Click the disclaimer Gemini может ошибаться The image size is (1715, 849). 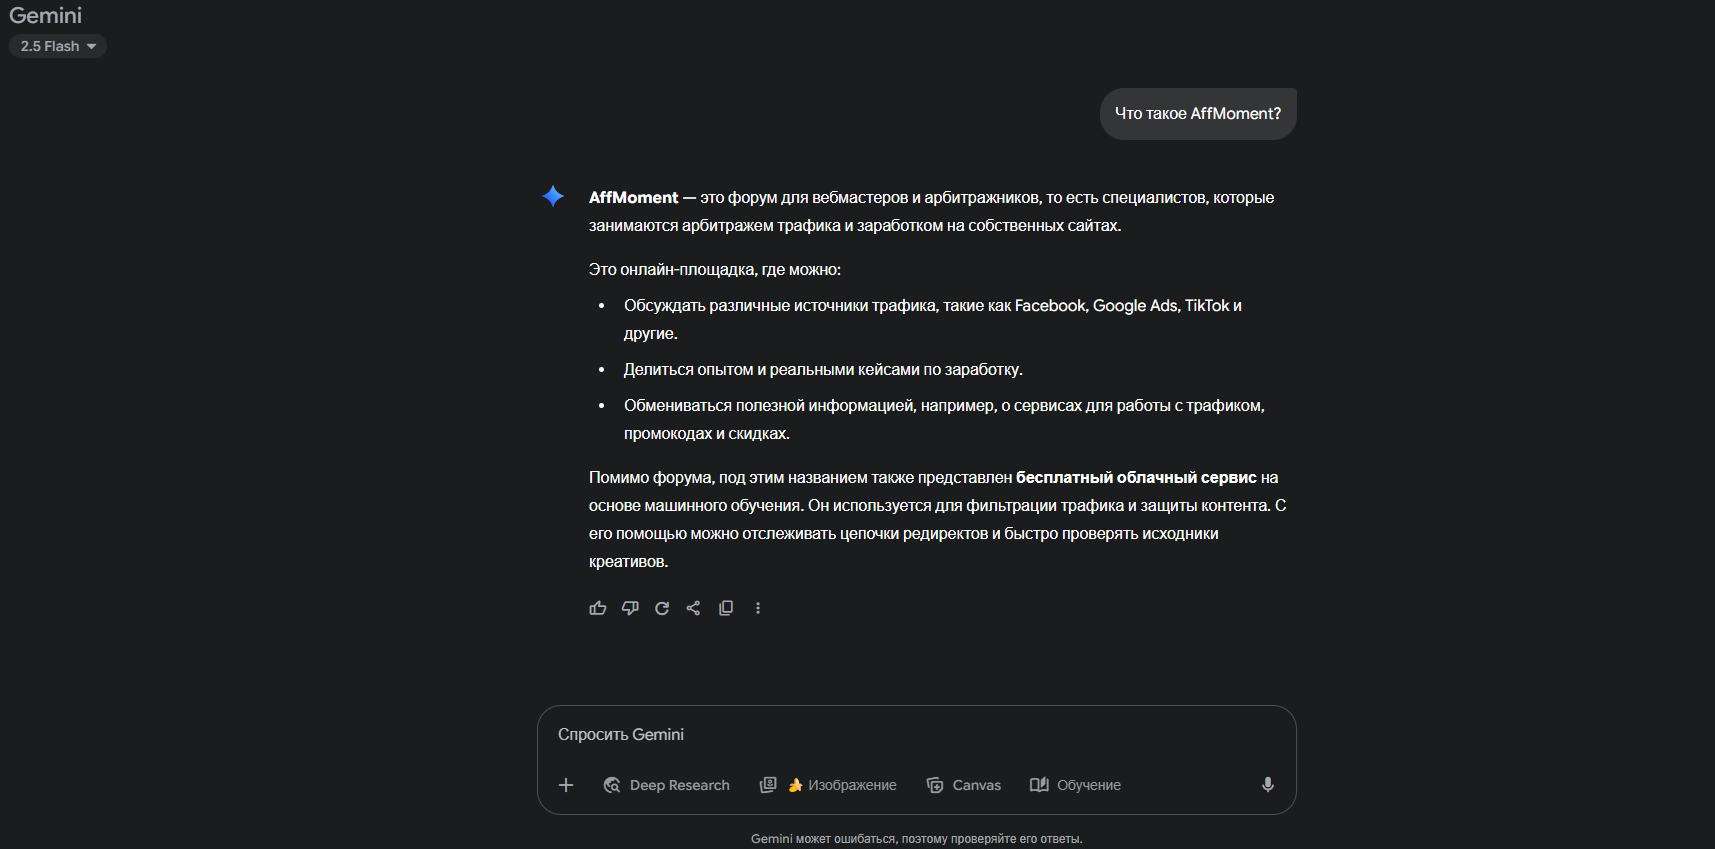click(916, 839)
